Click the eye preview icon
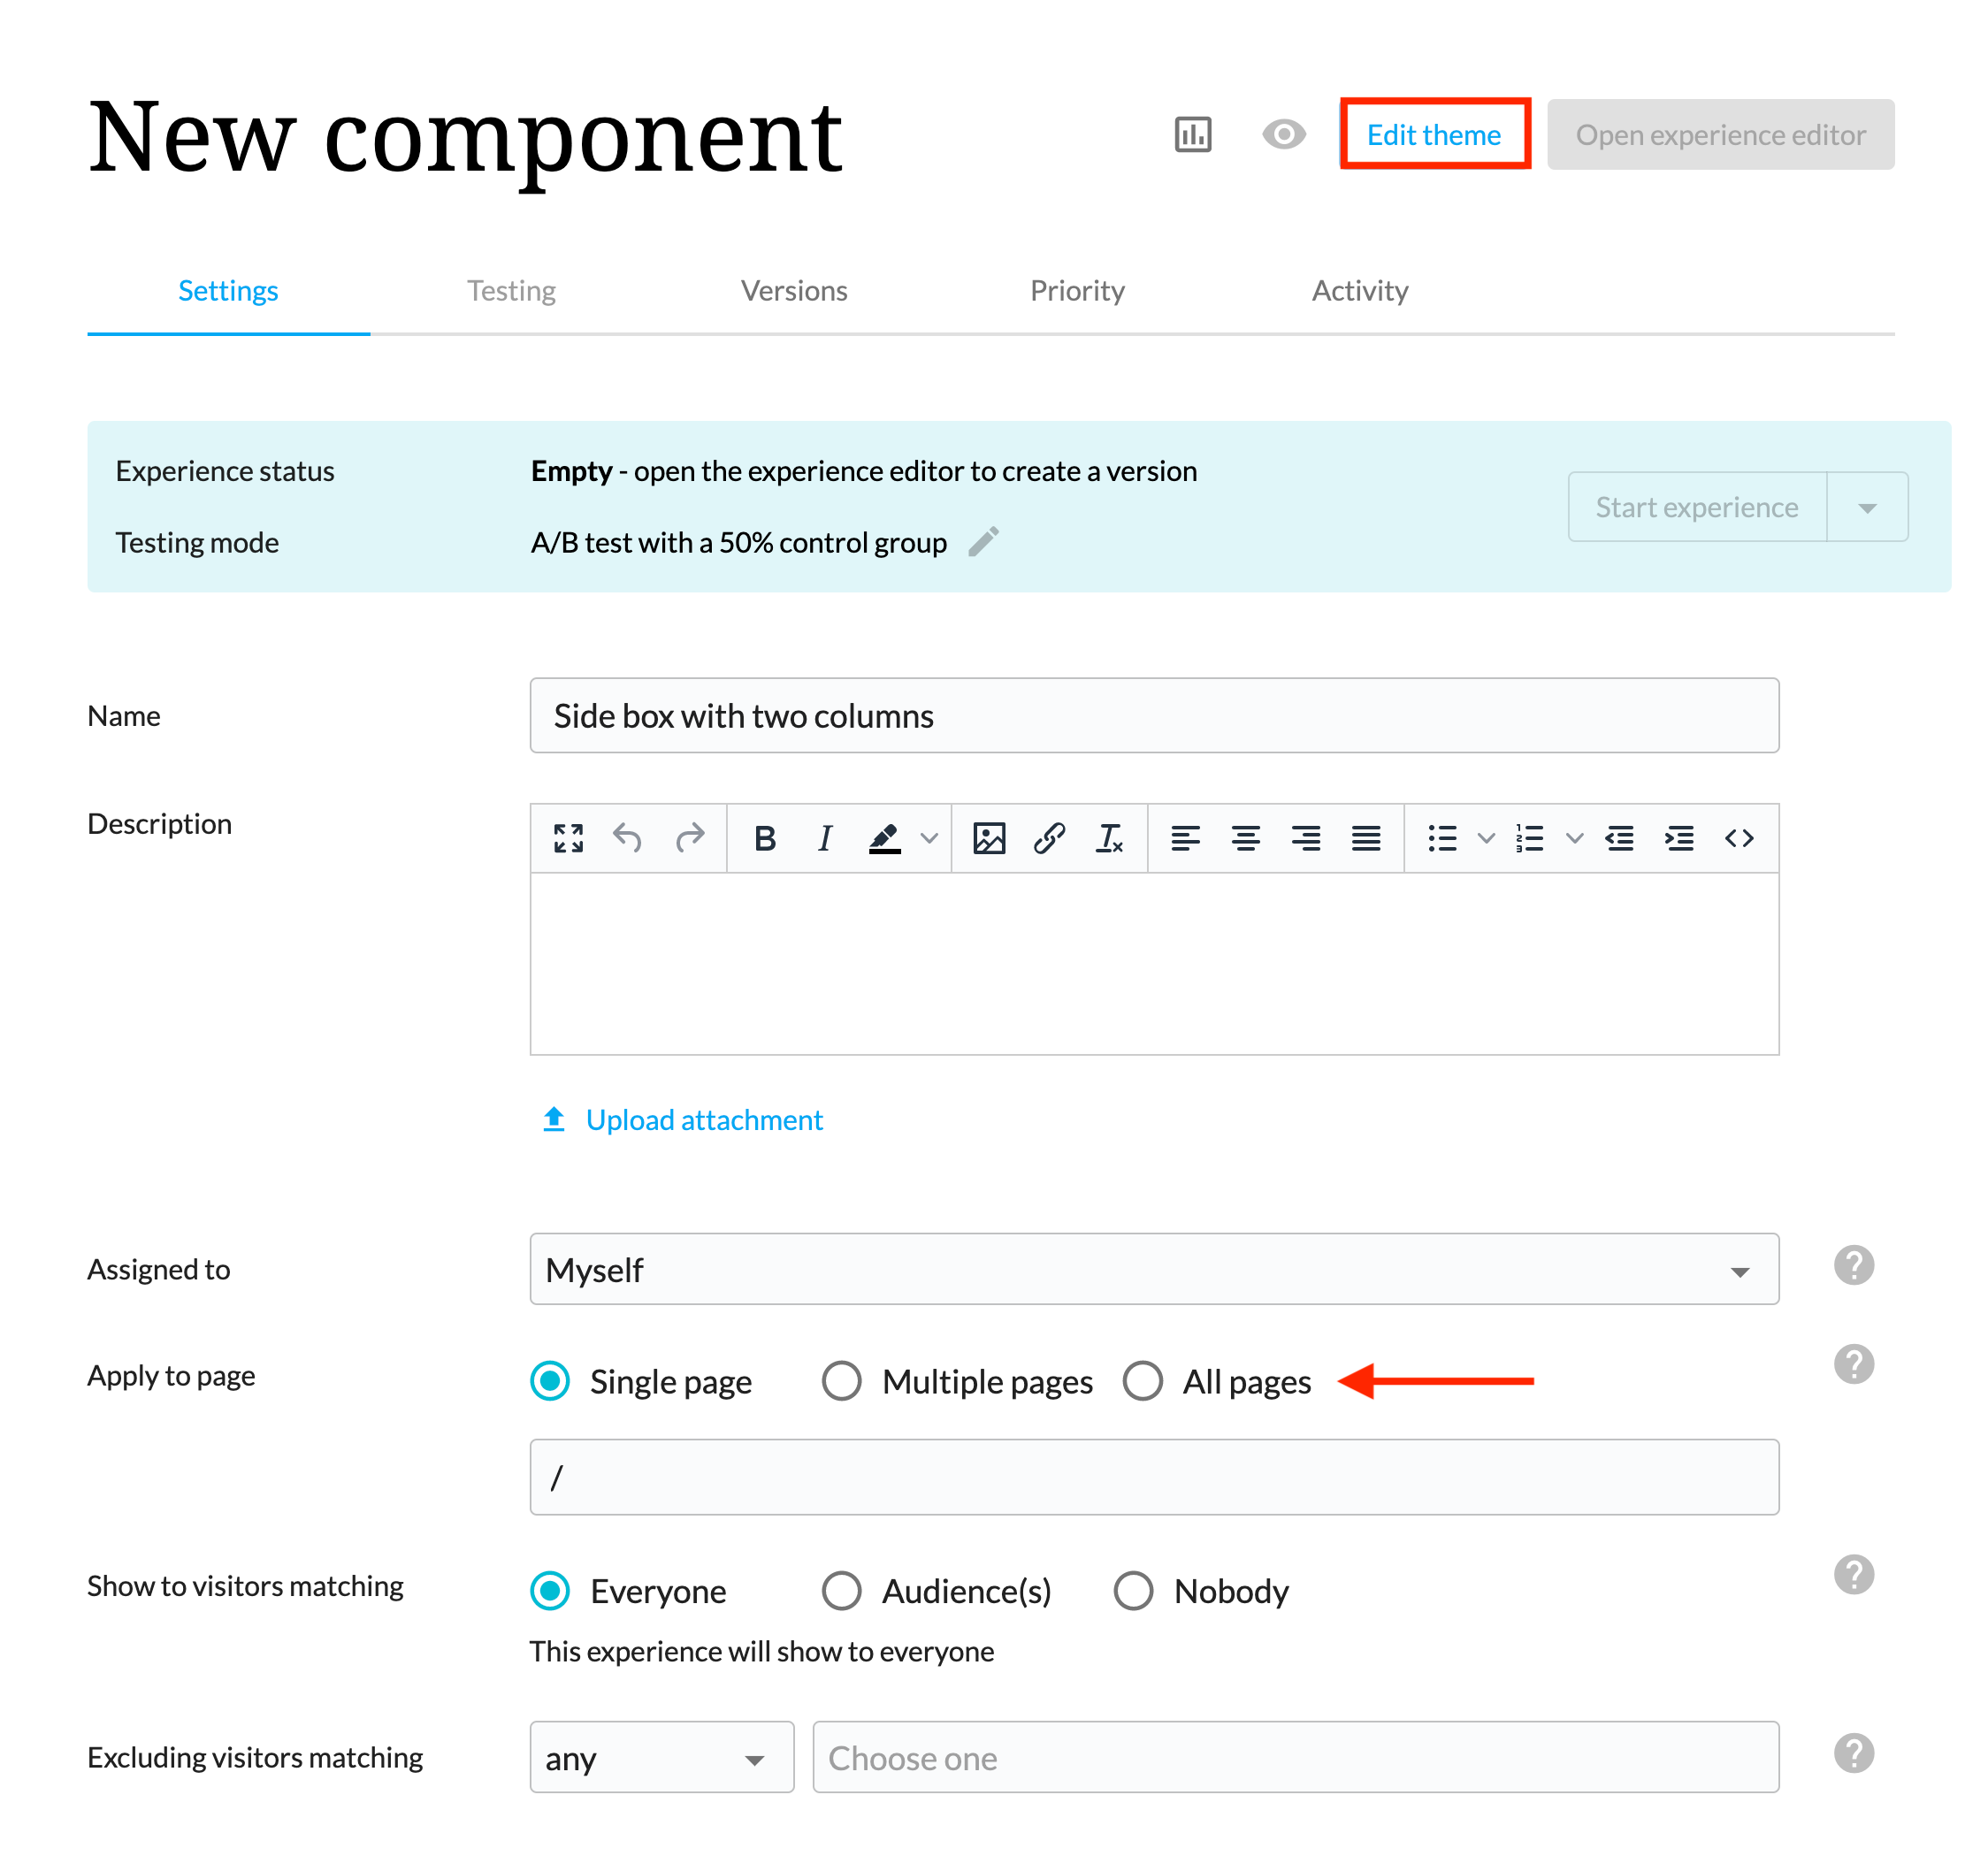The height and width of the screenshot is (1856, 1988). point(1283,134)
